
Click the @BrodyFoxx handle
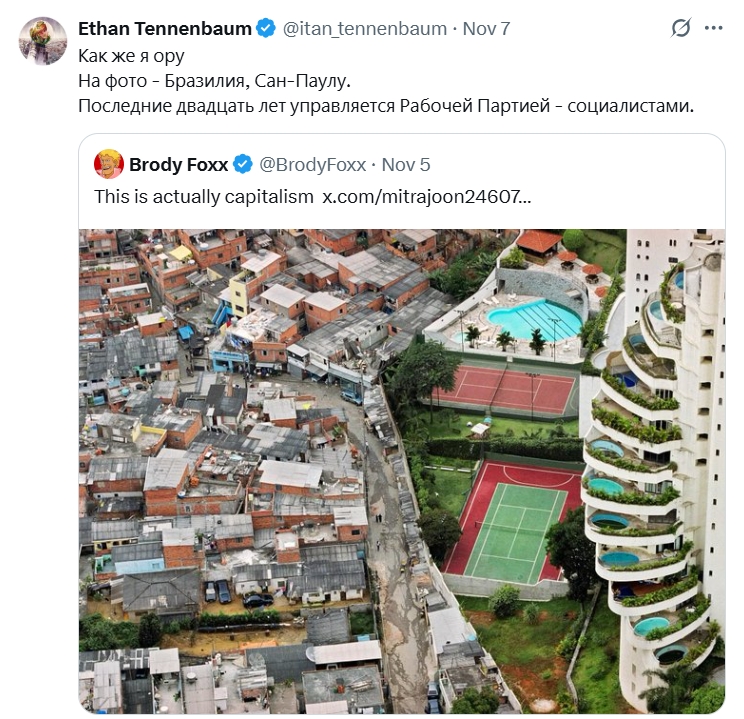pyautogui.click(x=313, y=164)
